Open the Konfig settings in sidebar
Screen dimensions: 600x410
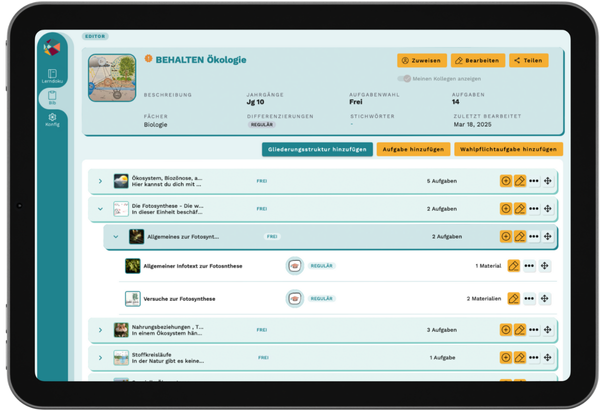click(x=52, y=119)
